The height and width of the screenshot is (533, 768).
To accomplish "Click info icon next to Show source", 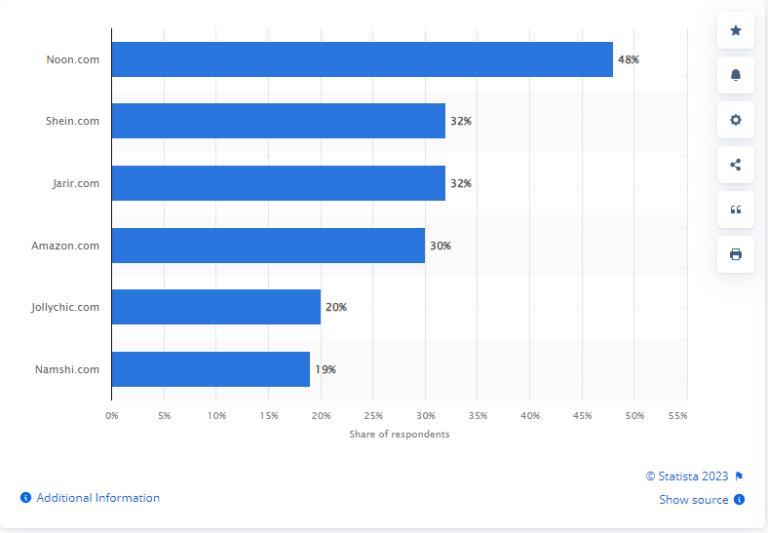I will 739,499.
